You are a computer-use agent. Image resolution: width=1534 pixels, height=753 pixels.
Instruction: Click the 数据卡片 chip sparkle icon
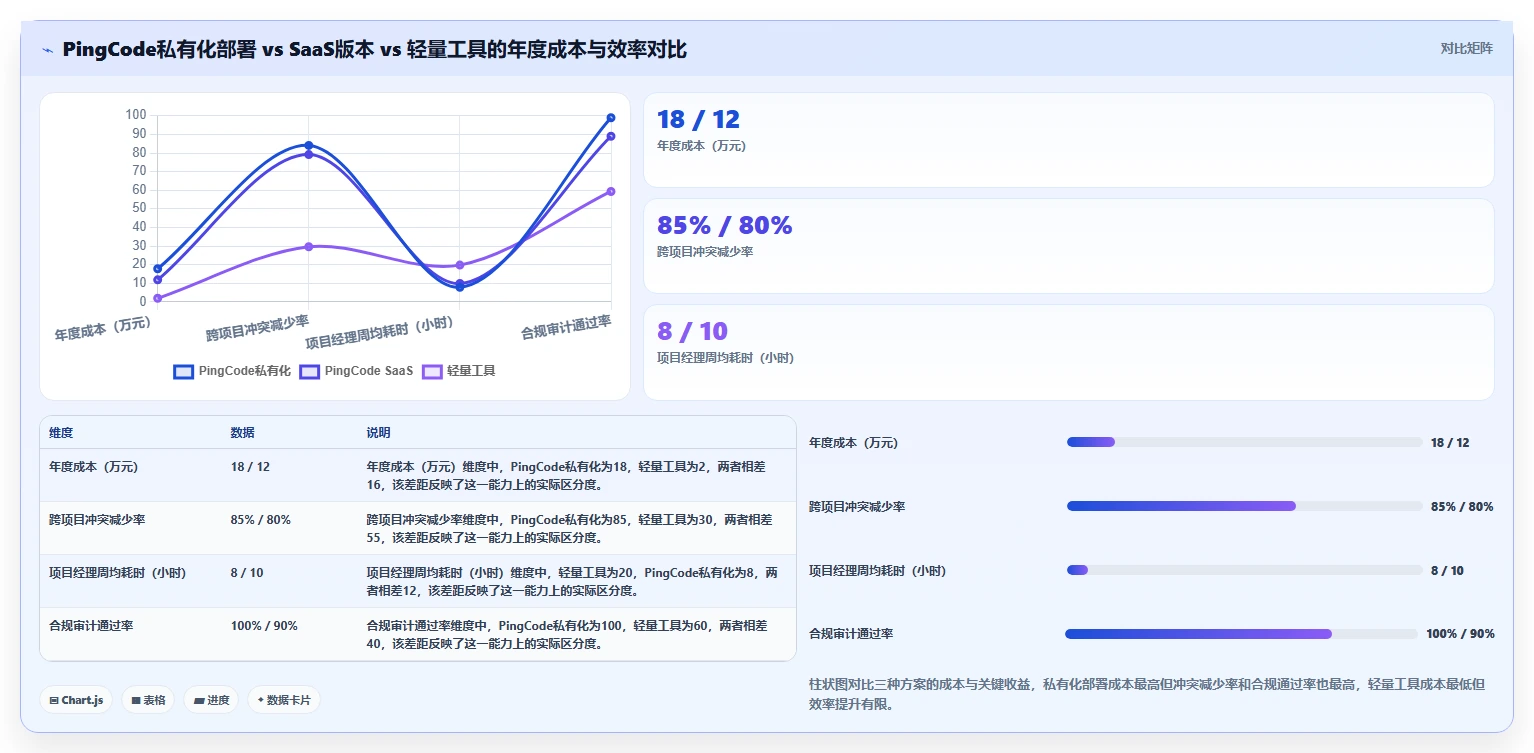click(x=260, y=700)
